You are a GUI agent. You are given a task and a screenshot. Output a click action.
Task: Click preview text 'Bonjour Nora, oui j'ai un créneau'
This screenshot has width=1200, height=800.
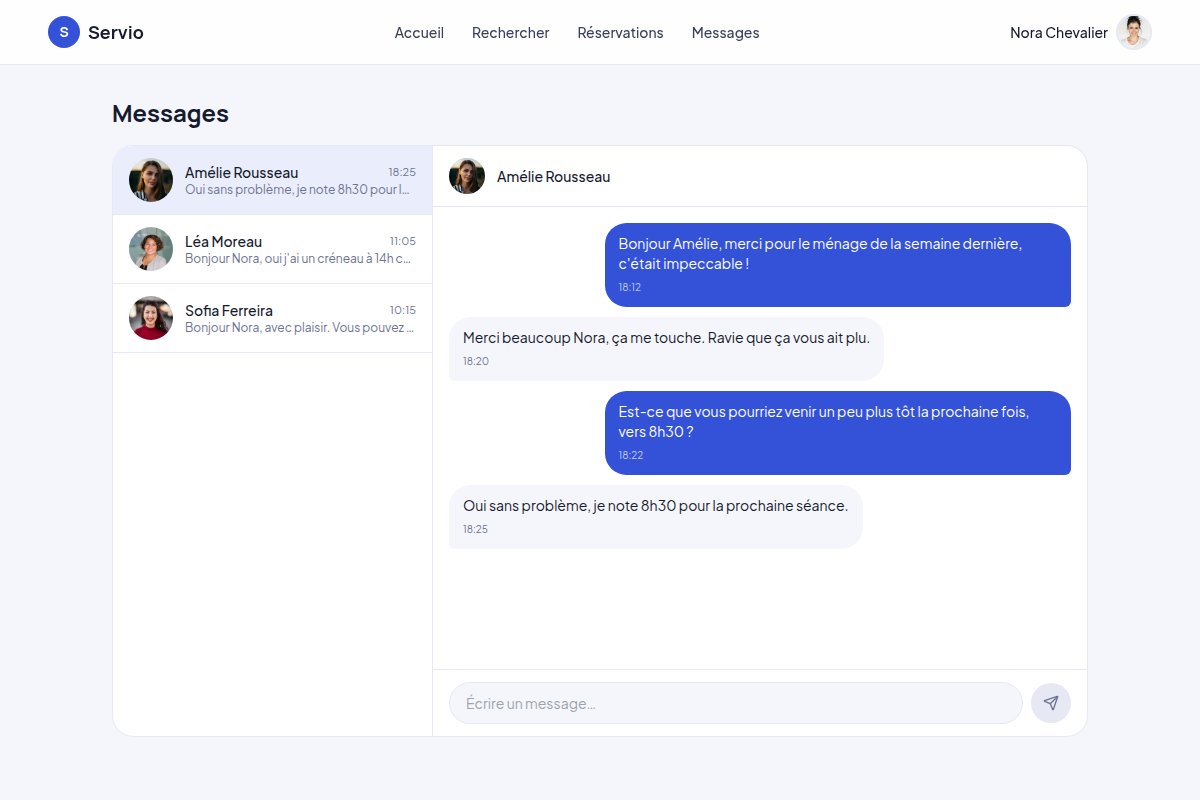click(299, 258)
